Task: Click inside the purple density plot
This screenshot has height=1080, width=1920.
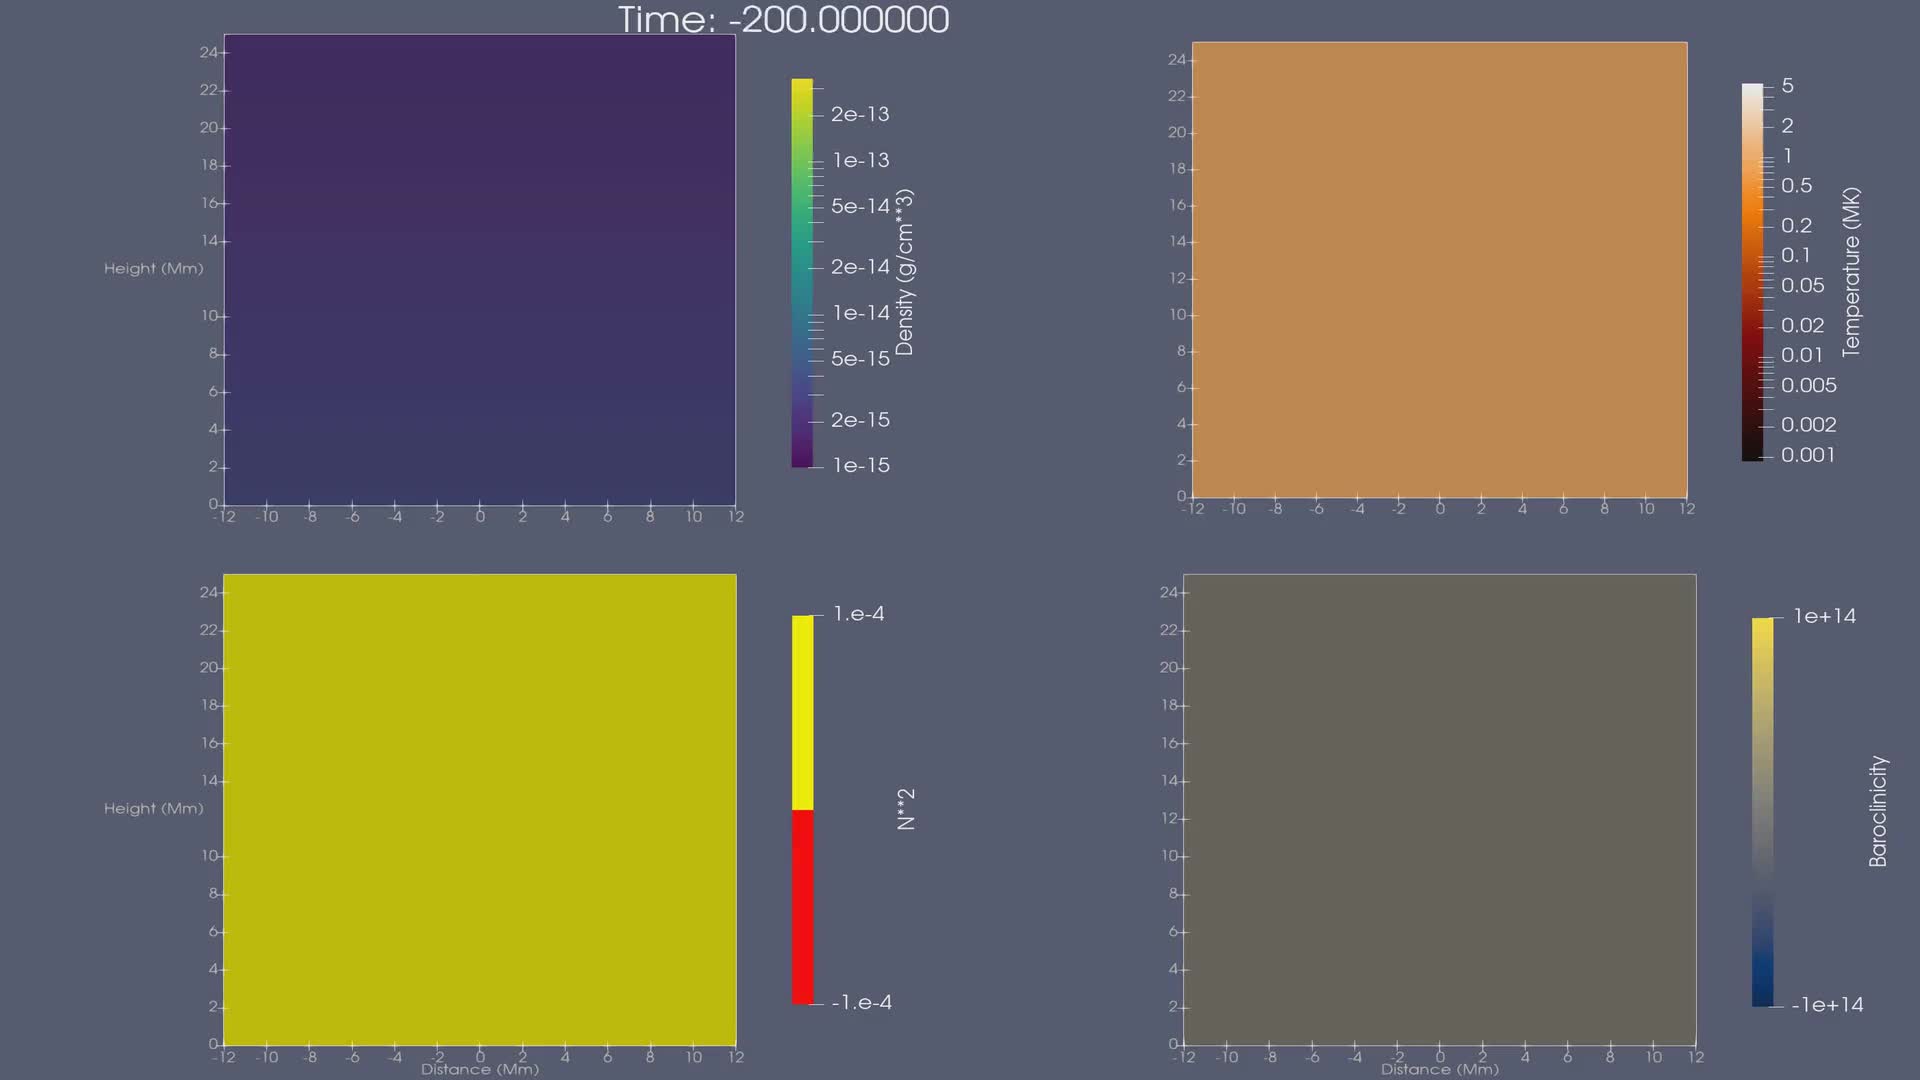Action: 480,270
